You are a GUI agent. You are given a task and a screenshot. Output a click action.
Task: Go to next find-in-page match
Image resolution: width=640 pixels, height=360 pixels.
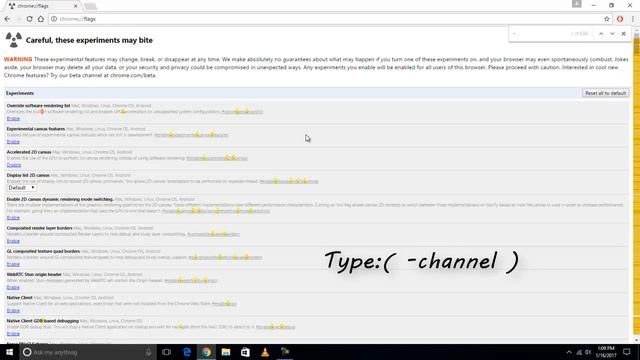612,34
